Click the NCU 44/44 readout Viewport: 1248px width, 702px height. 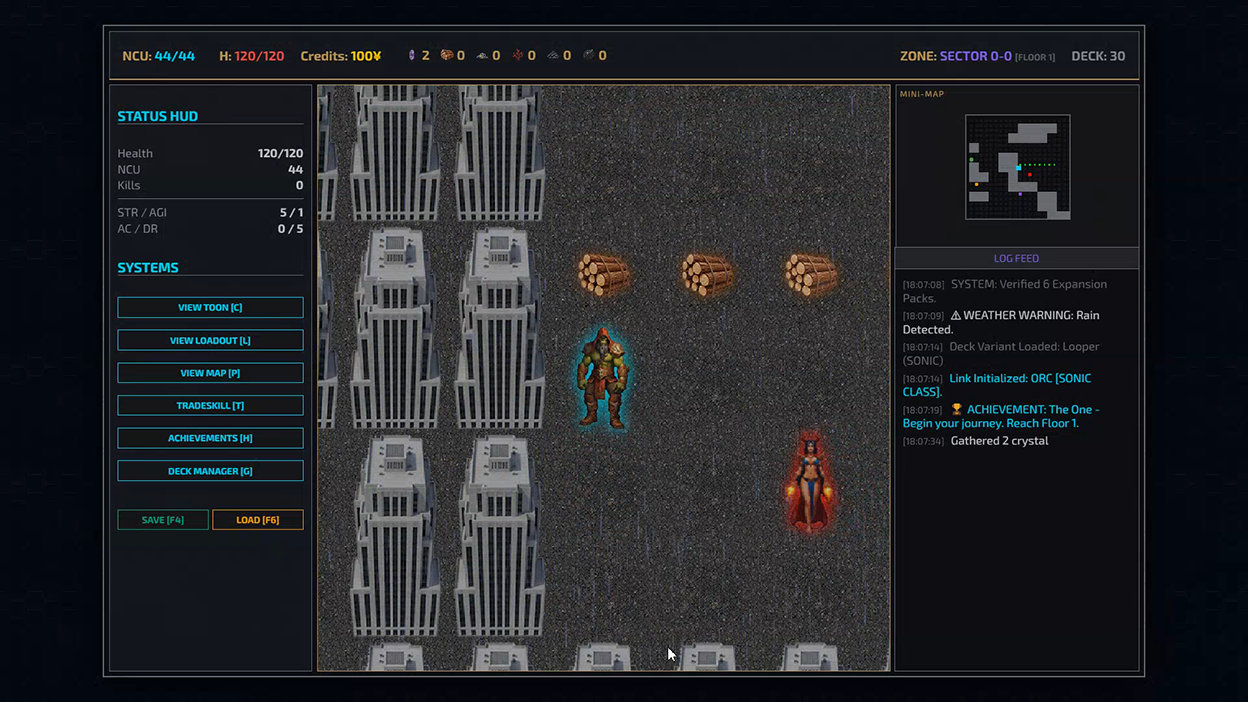click(x=159, y=56)
